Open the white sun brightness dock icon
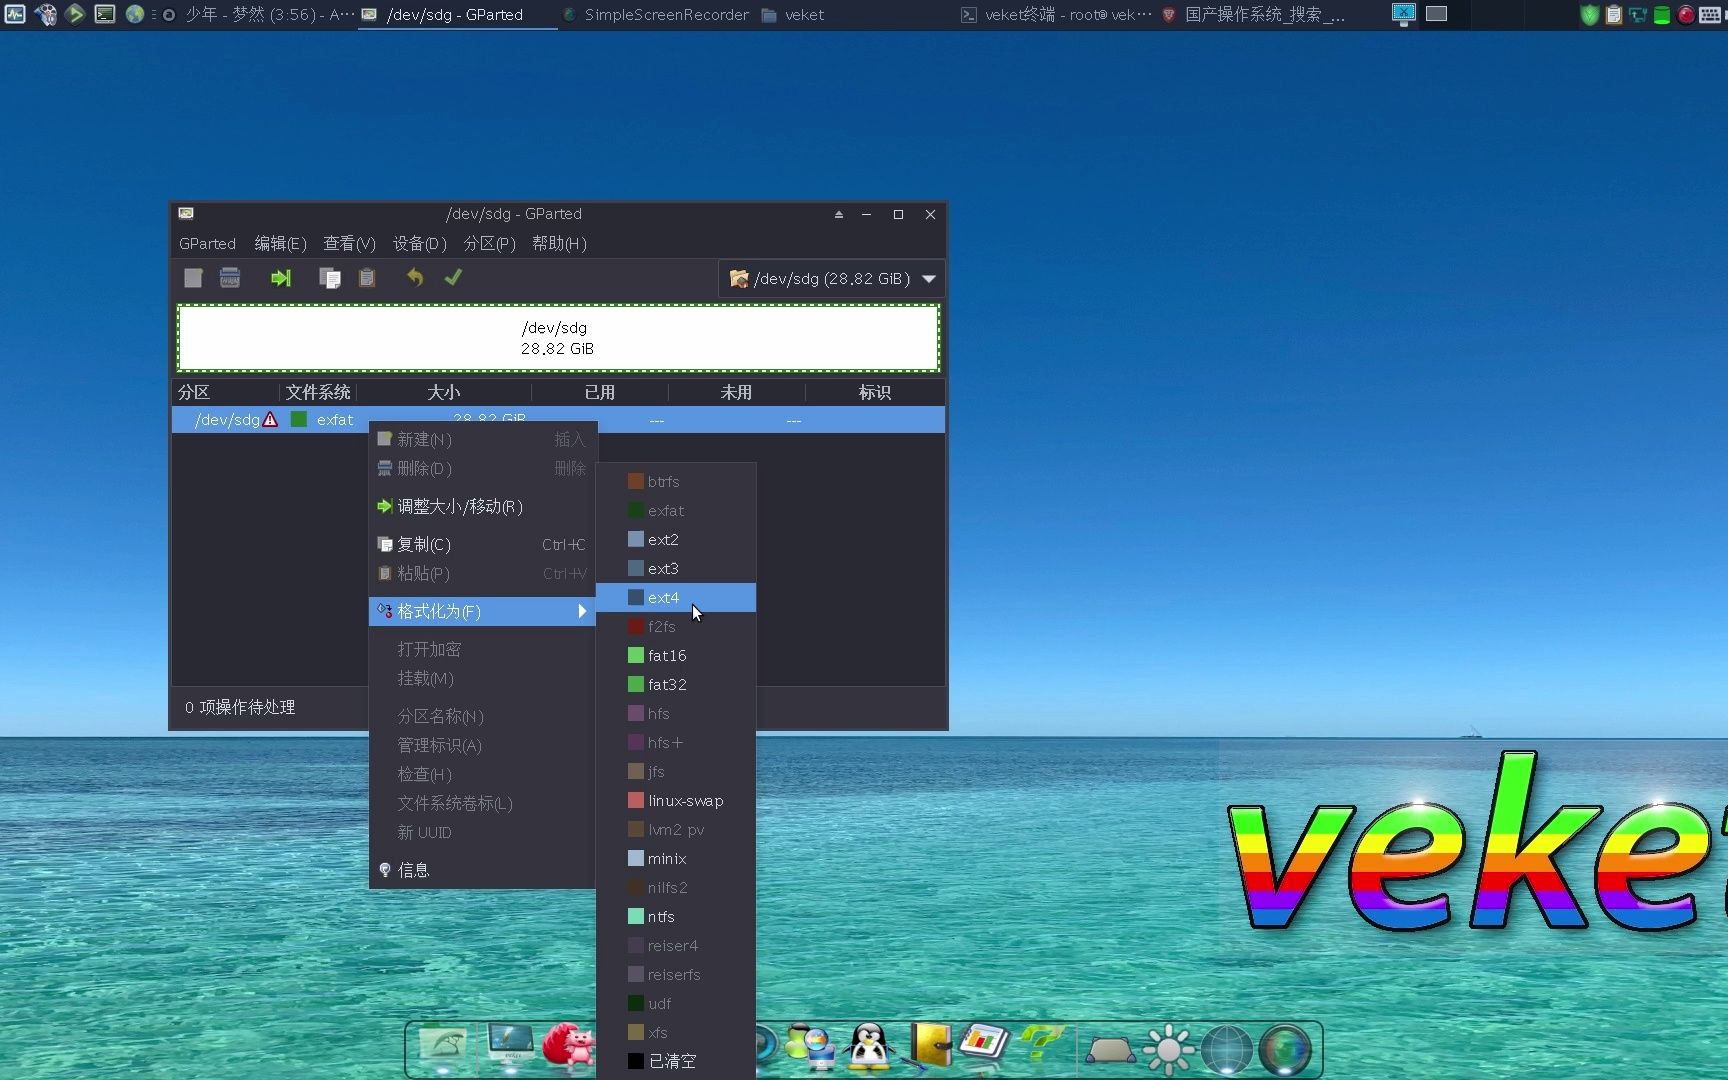 coord(1168,1050)
